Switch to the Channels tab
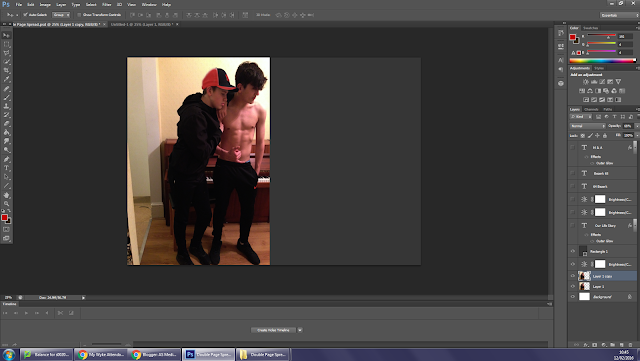 pyautogui.click(x=591, y=109)
